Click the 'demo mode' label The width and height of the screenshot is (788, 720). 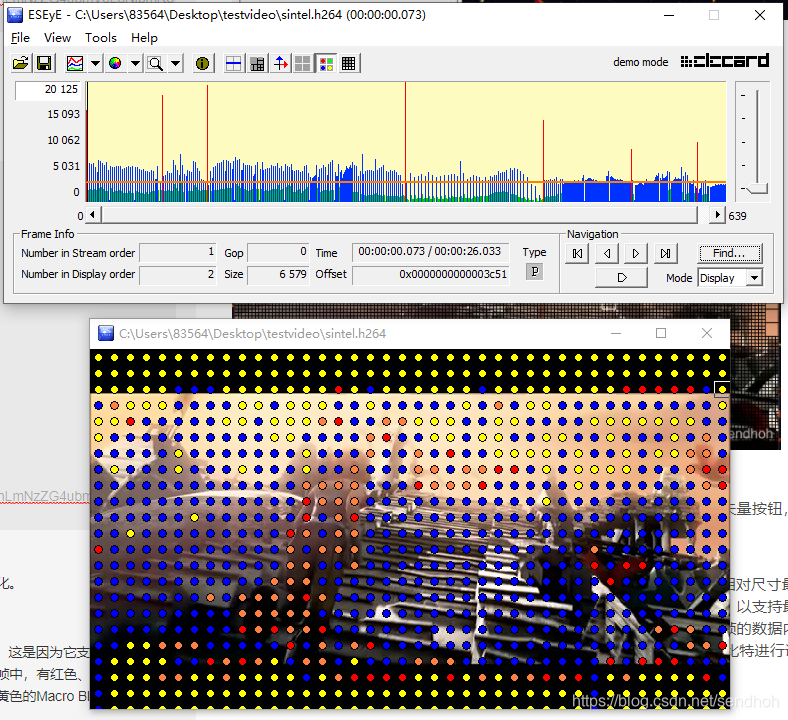coord(641,62)
